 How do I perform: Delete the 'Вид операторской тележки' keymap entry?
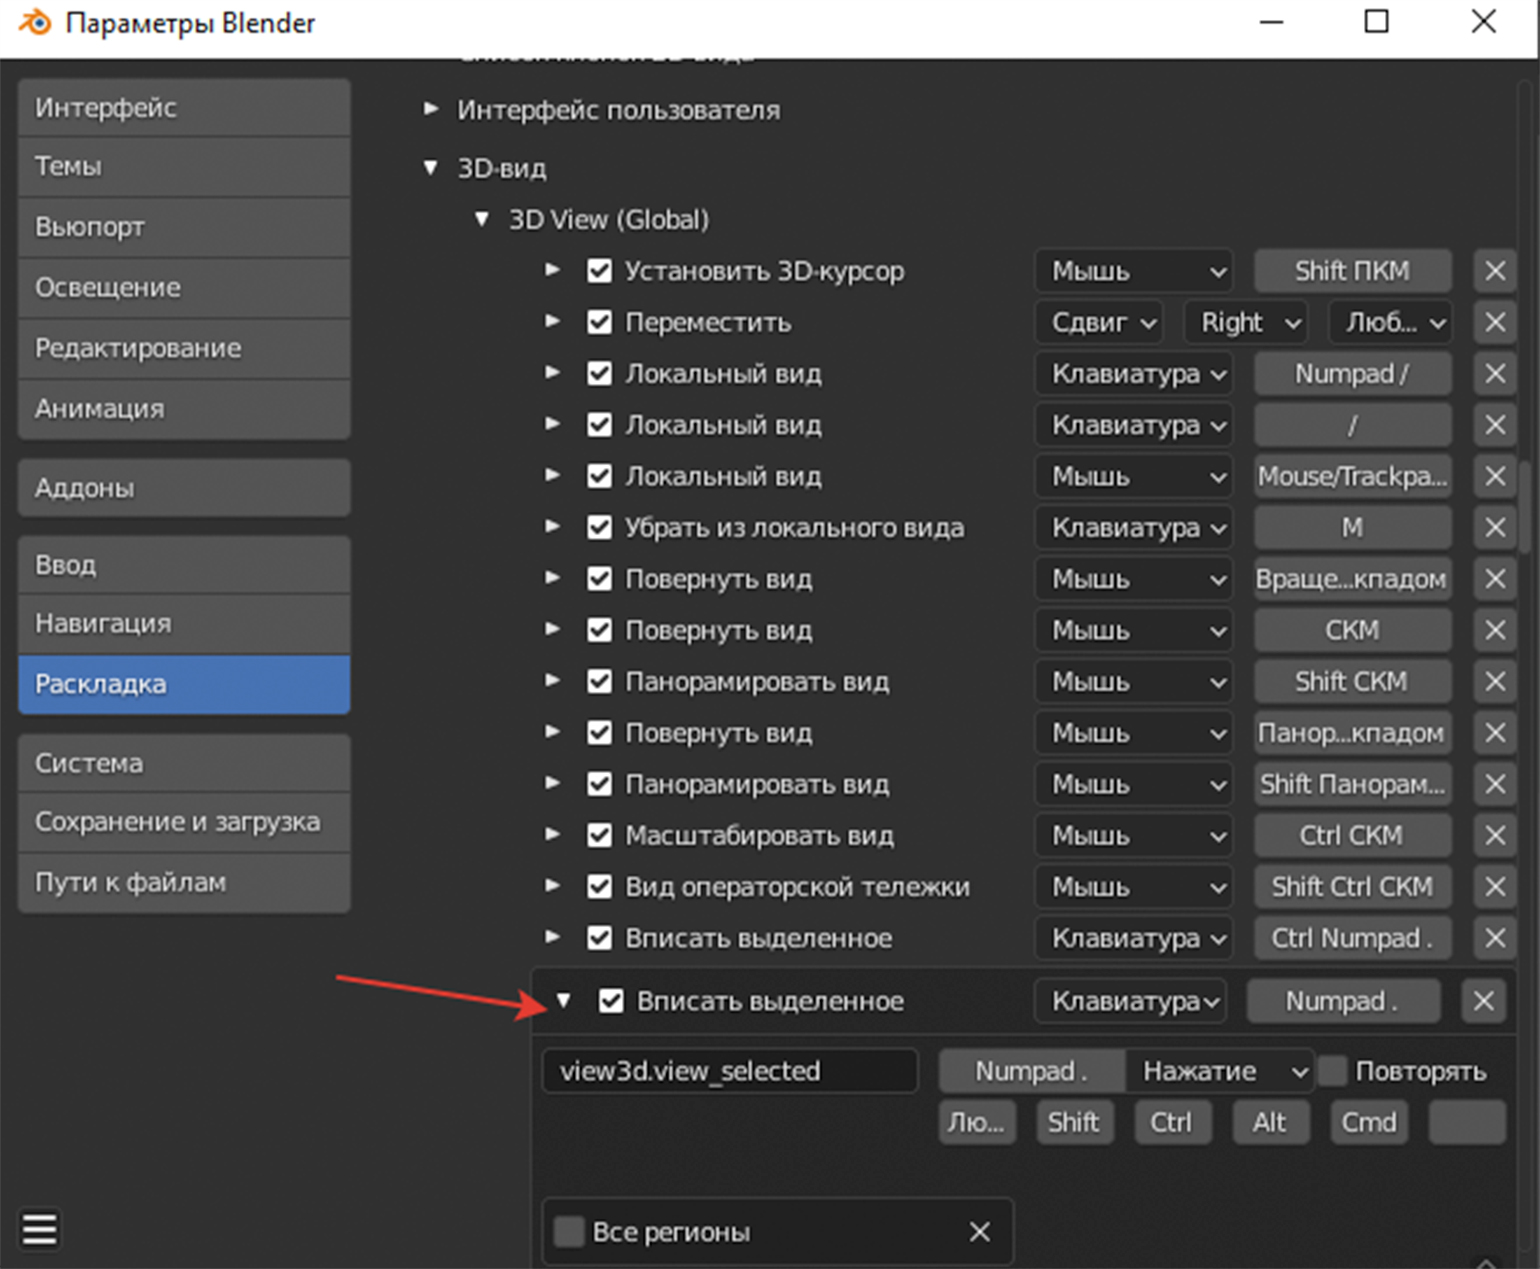click(x=1495, y=886)
